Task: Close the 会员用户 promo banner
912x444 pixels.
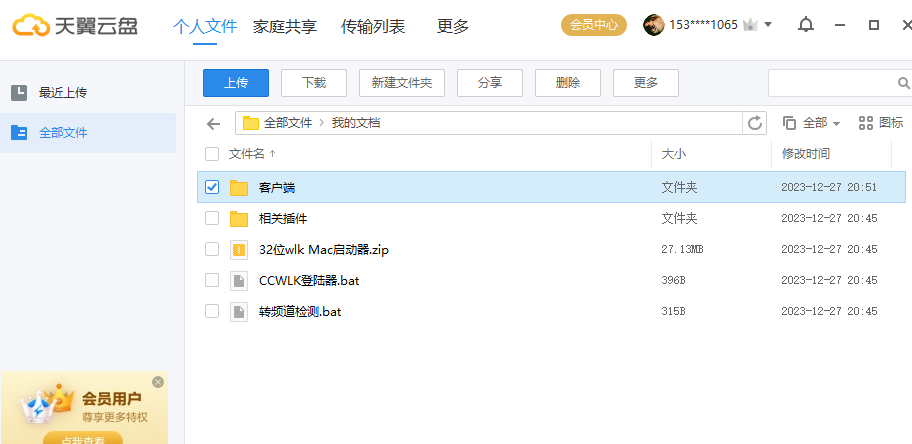Action: 158,382
